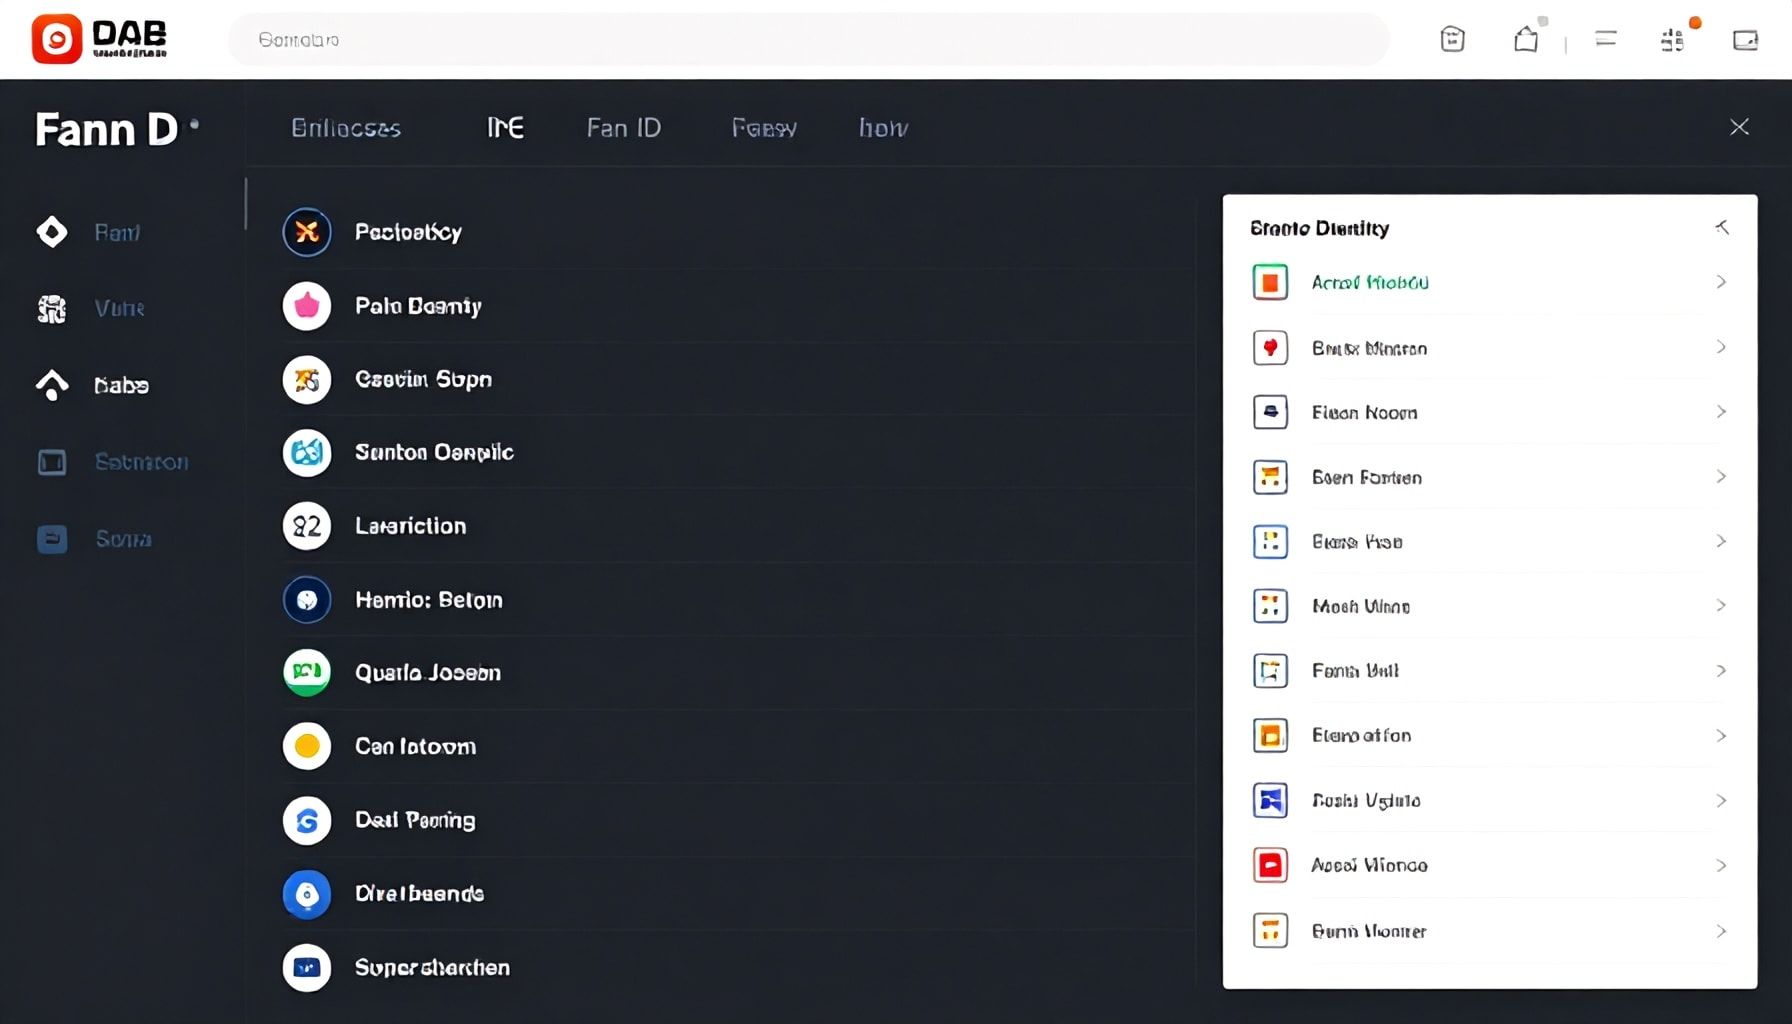
Task: Click the diamond icon in left sidebar
Action: click(52, 232)
